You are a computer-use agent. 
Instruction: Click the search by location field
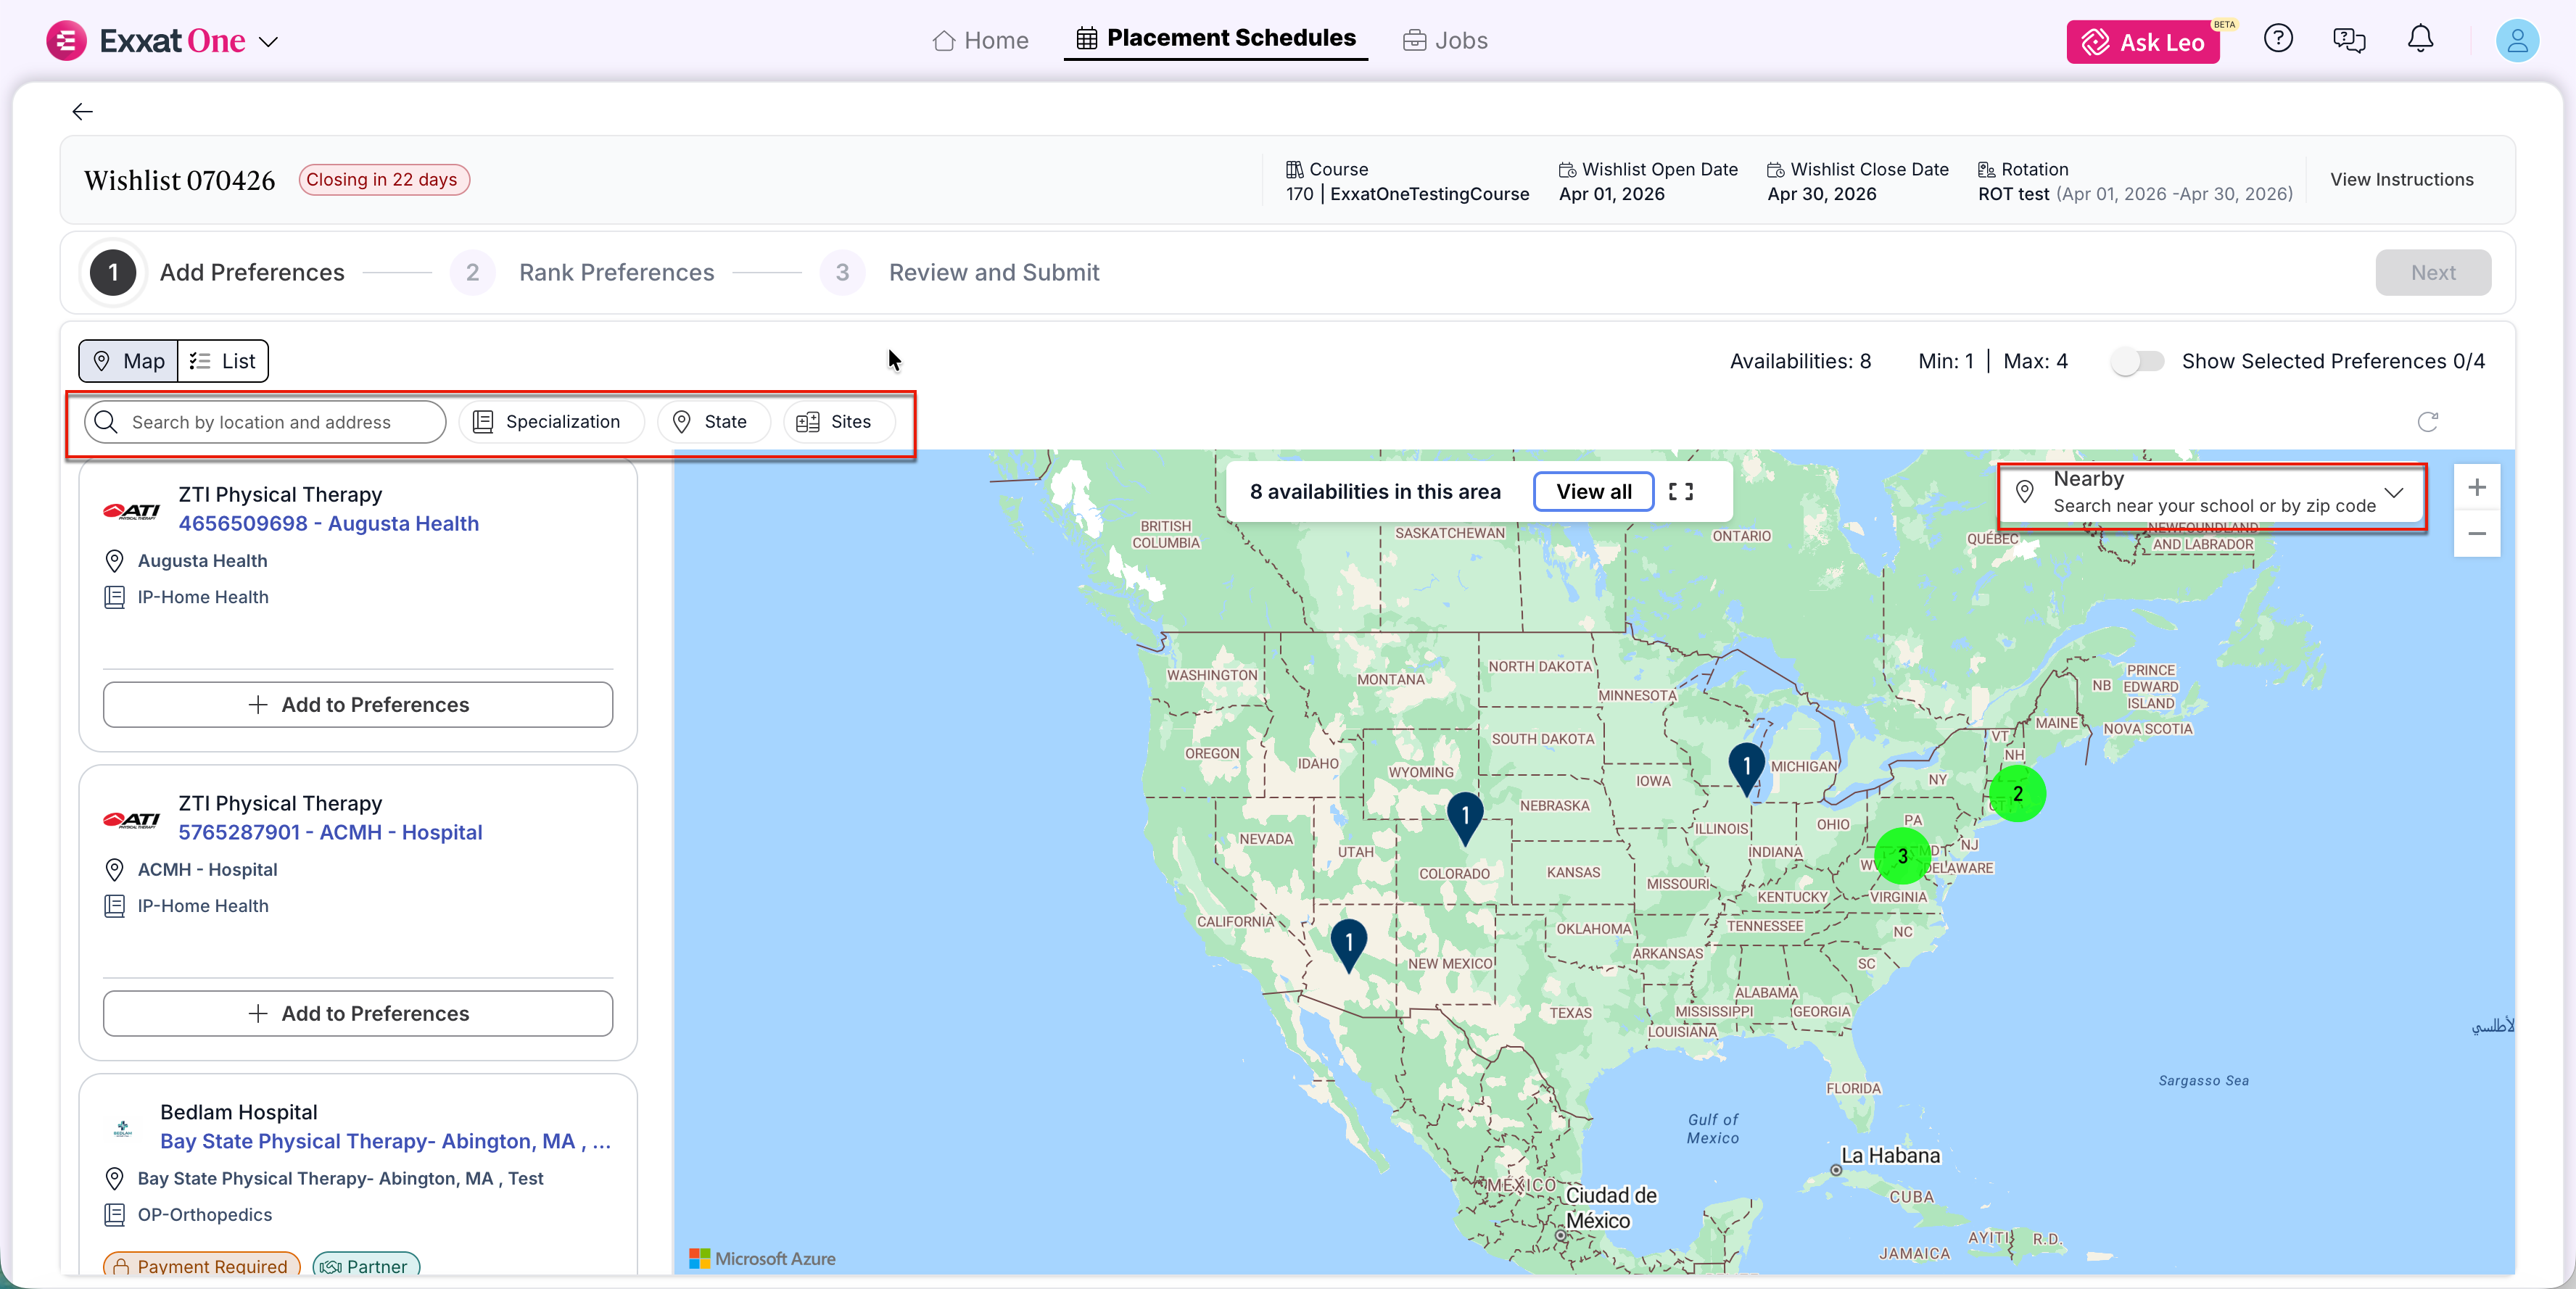[266, 422]
